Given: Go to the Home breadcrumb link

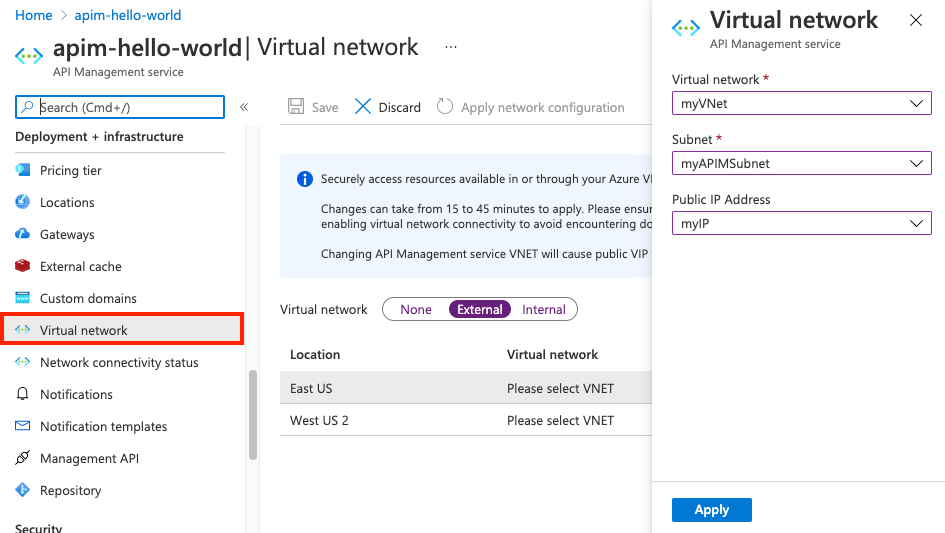Looking at the screenshot, I should (x=34, y=16).
